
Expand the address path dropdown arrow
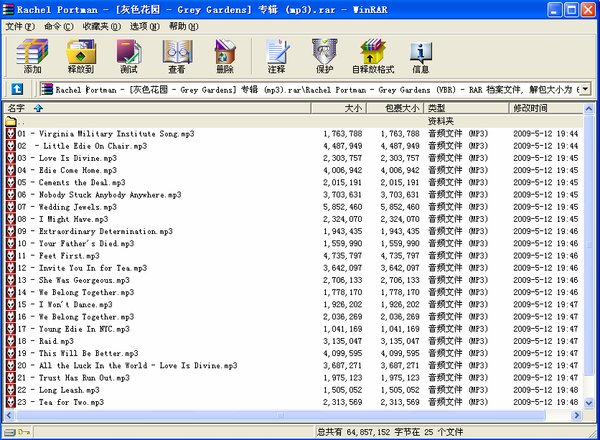[x=585, y=90]
